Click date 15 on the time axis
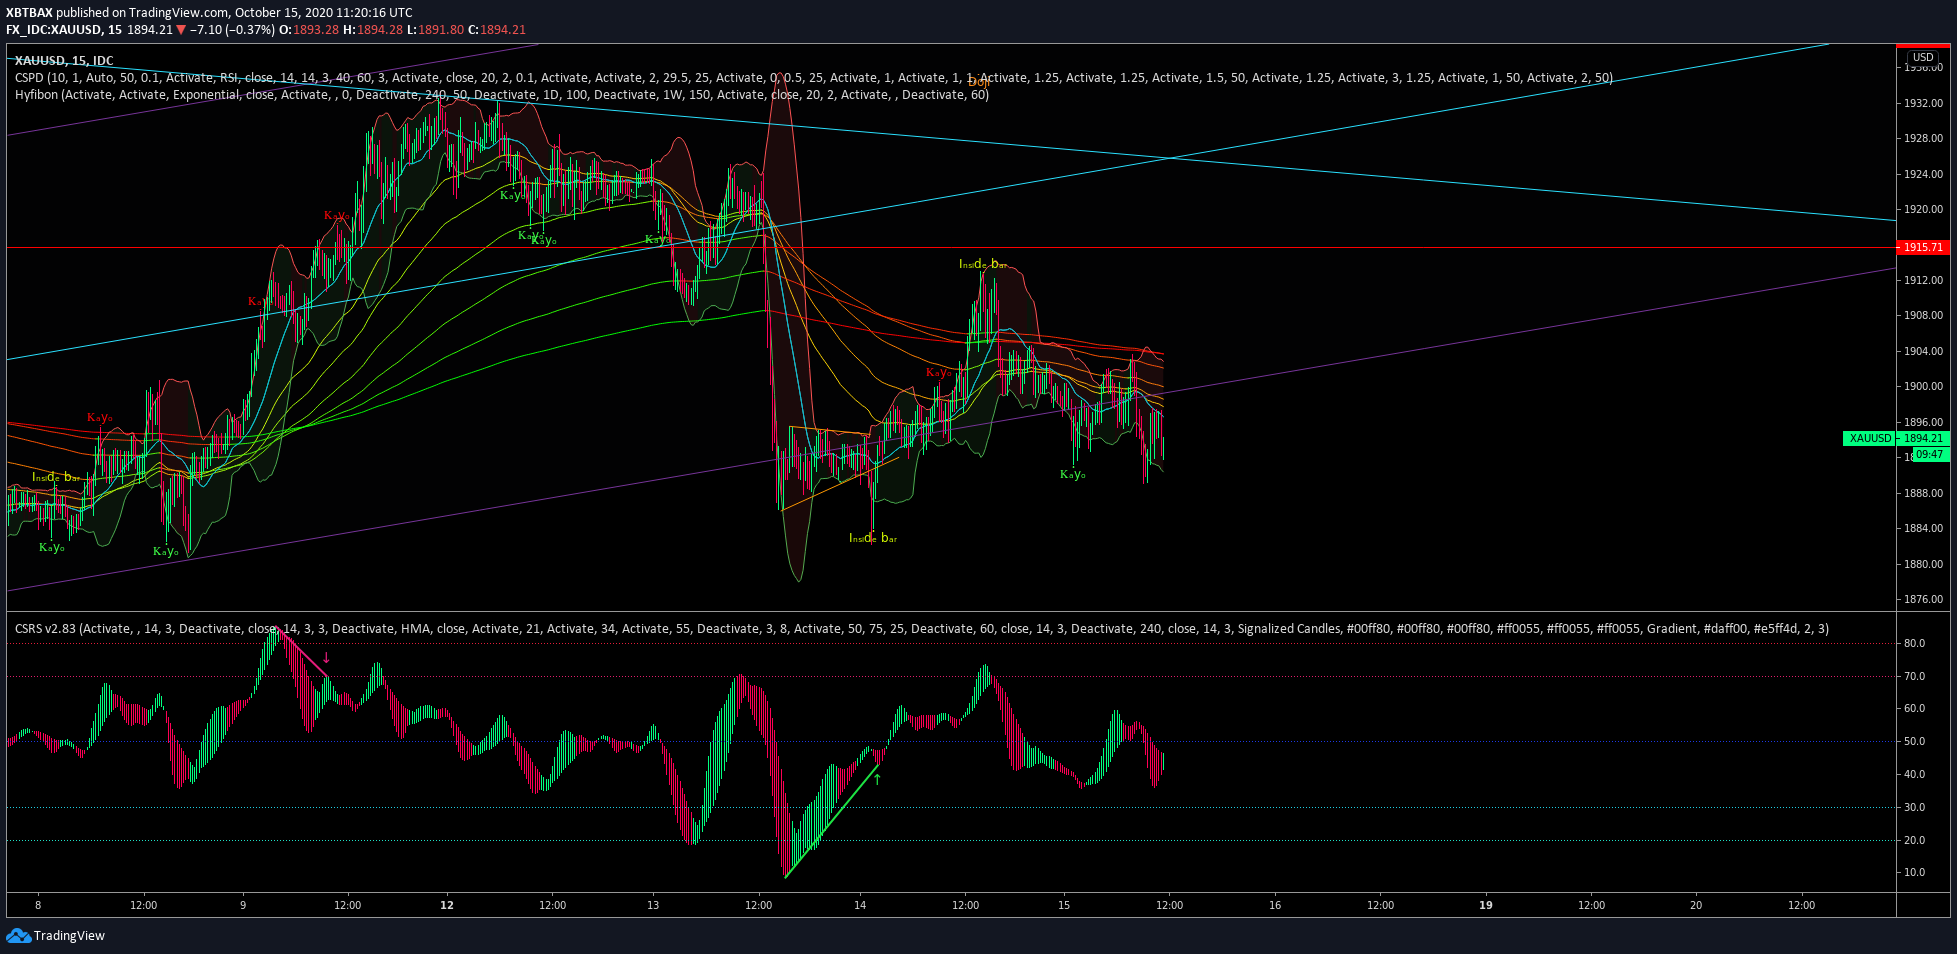Viewport: 1957px width, 954px height. (x=1064, y=905)
